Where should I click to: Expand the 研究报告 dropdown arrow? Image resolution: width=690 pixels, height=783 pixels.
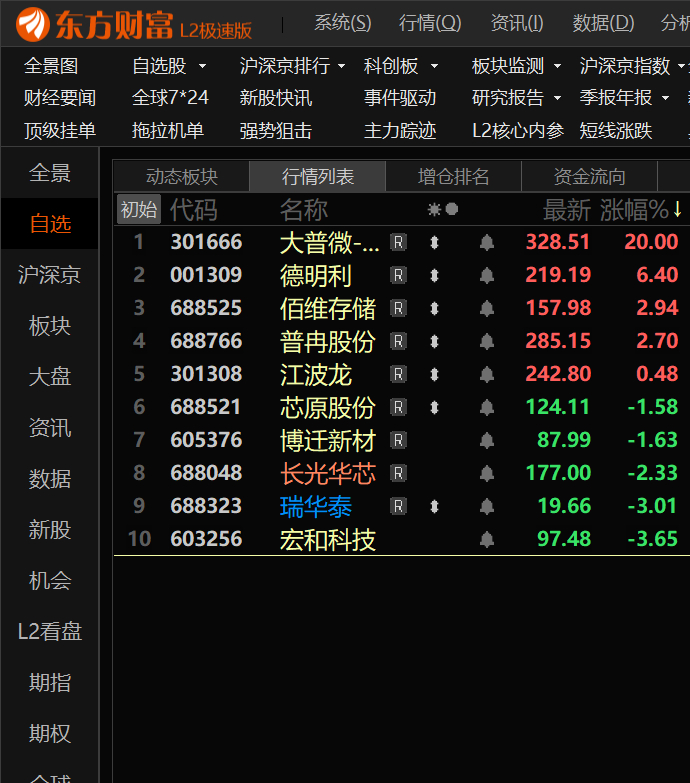557,98
